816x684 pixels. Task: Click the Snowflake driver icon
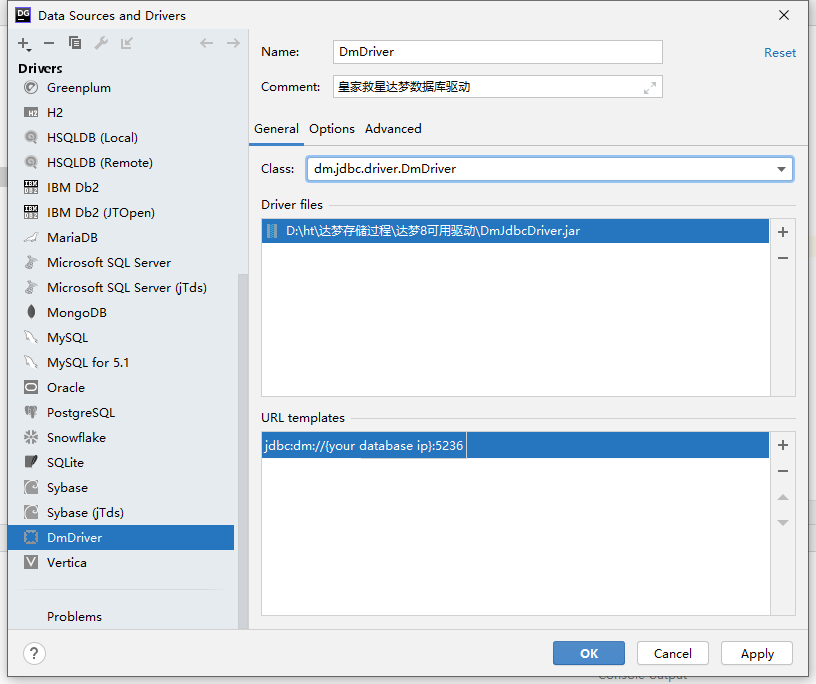tap(31, 437)
